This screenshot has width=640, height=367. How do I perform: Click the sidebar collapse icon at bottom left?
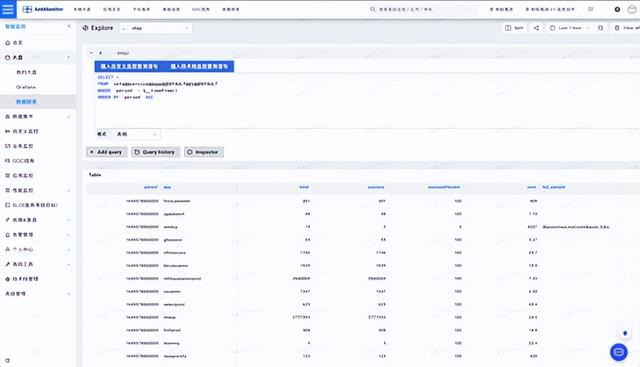[x=7, y=360]
